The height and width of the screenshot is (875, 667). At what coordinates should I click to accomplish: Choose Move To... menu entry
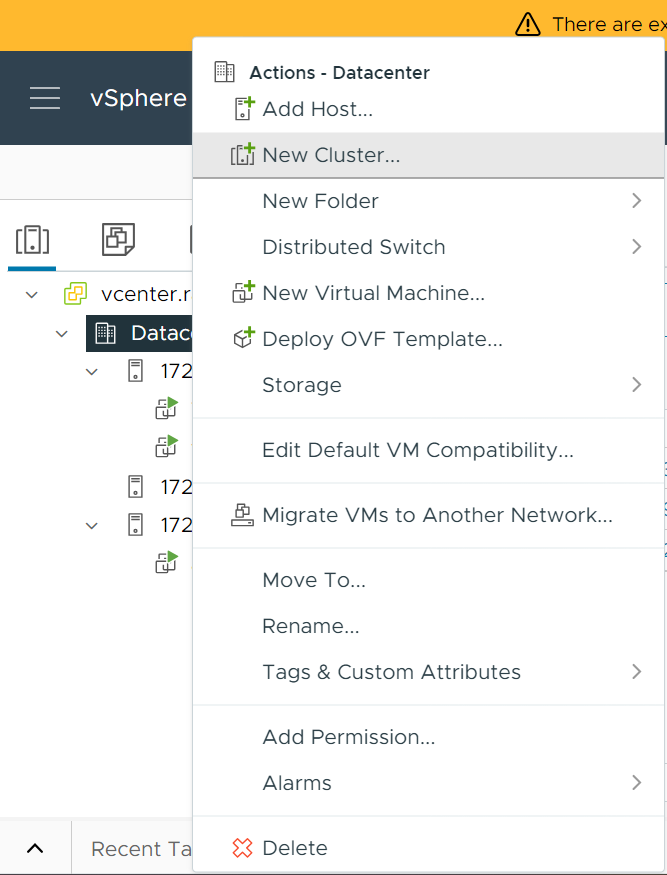tap(428, 580)
